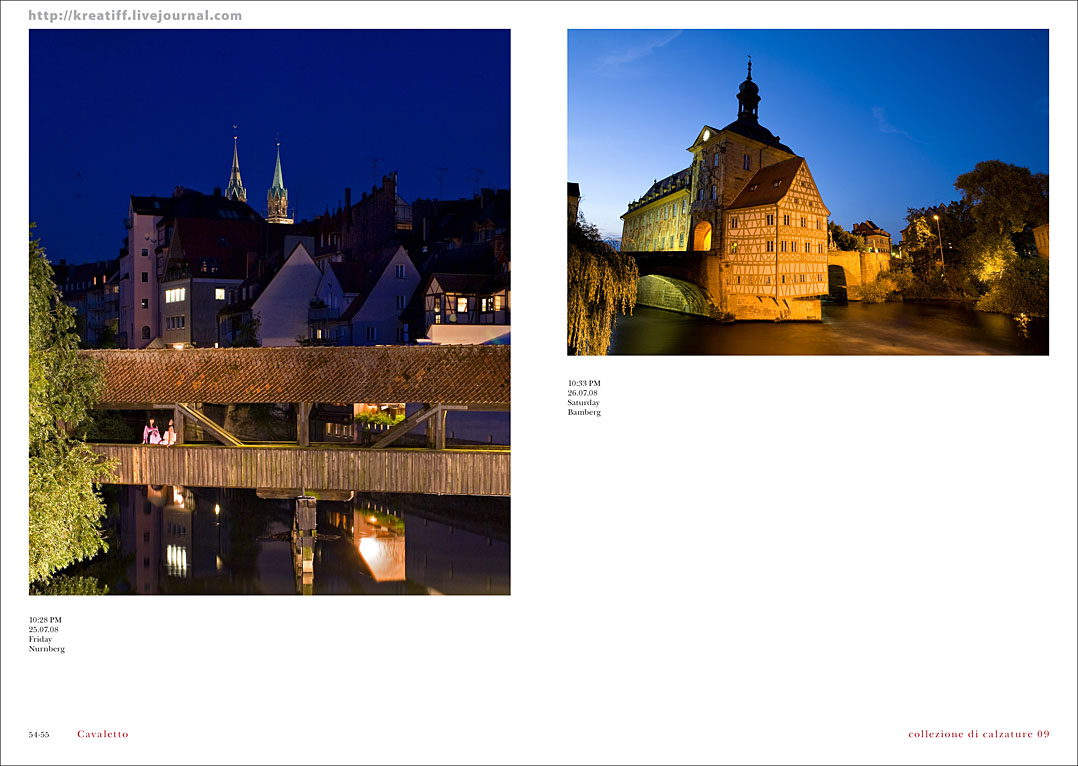
Task: Click the 'Saturday' caption text
Action: click(583, 403)
